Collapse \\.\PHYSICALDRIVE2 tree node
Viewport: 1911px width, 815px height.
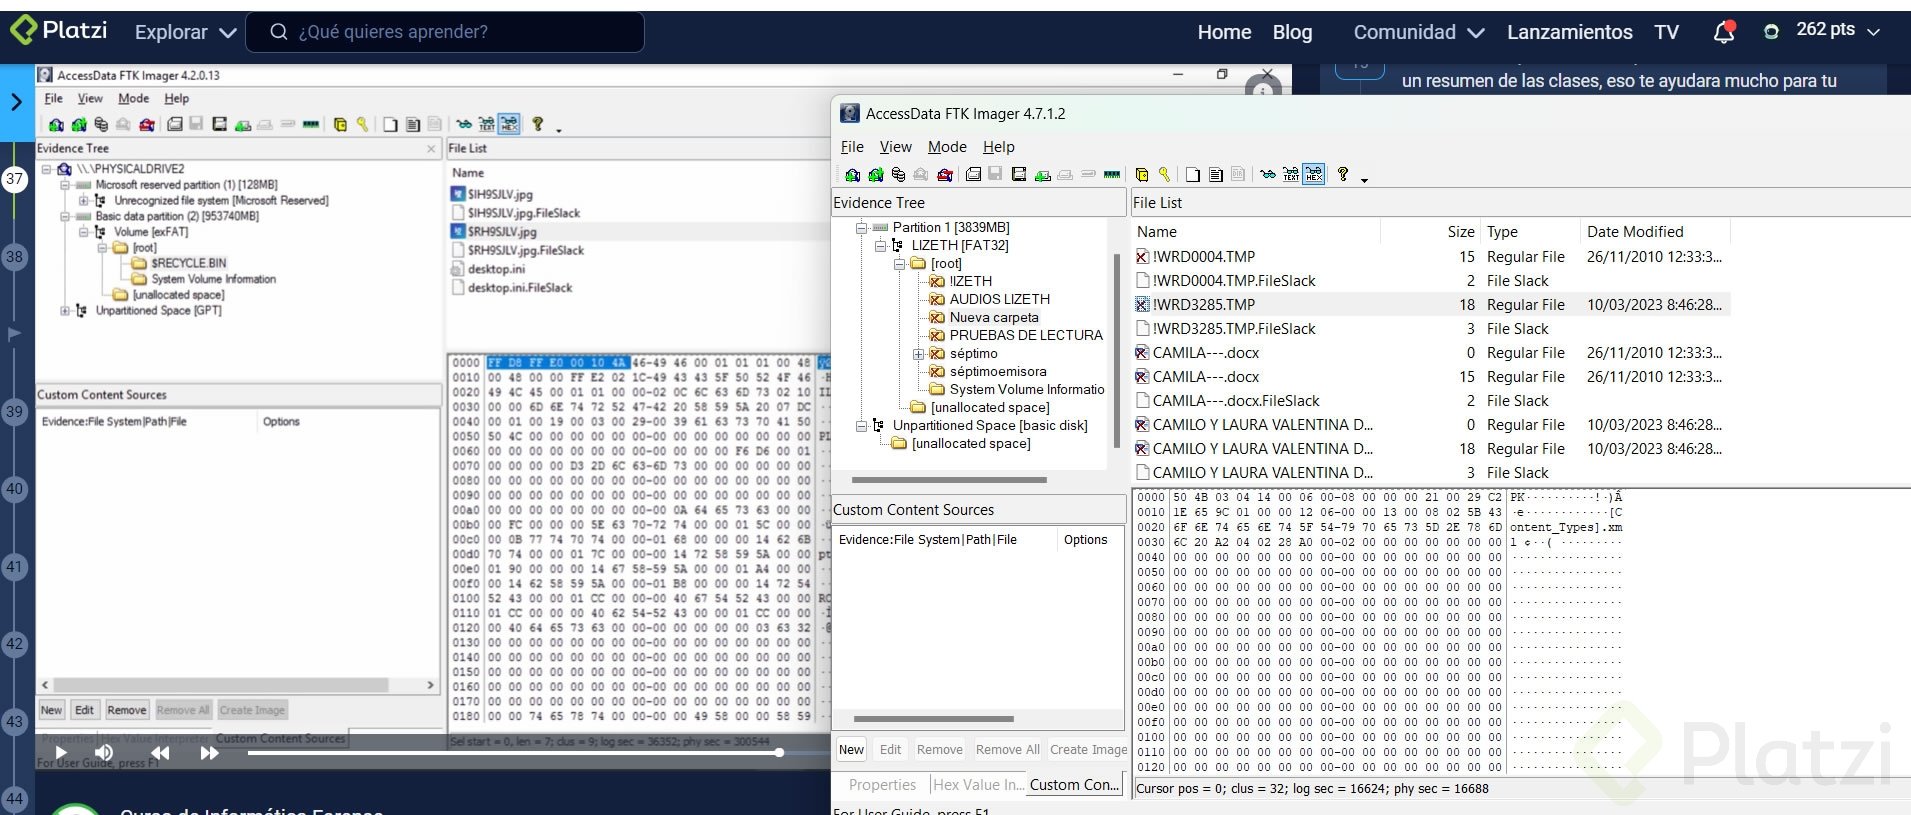(46, 169)
